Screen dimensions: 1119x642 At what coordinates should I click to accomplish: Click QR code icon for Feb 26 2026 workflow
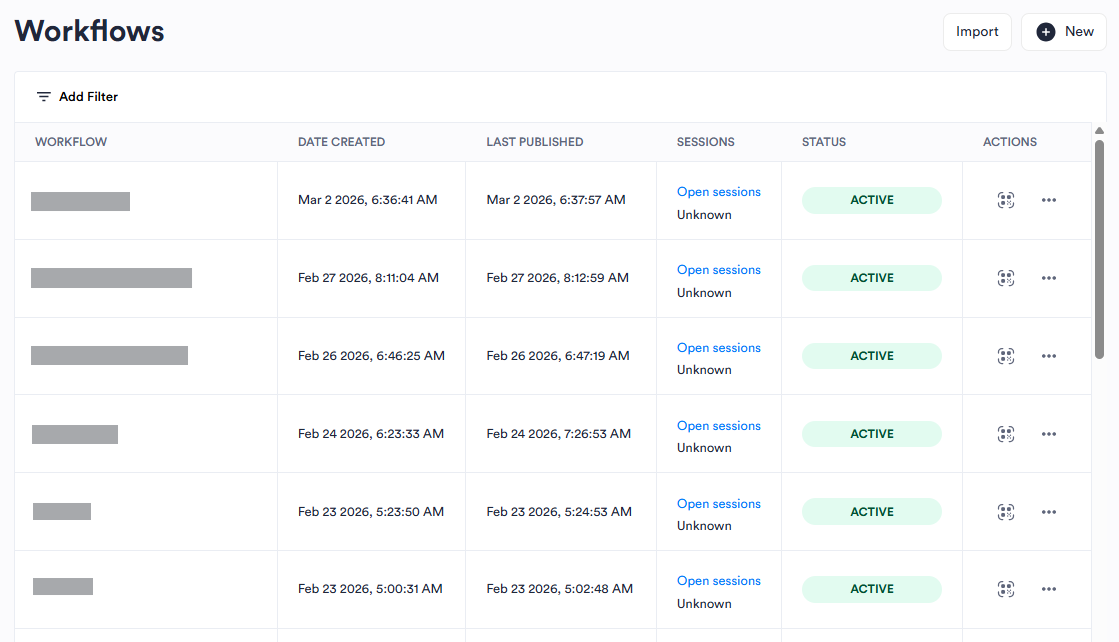(x=1006, y=356)
